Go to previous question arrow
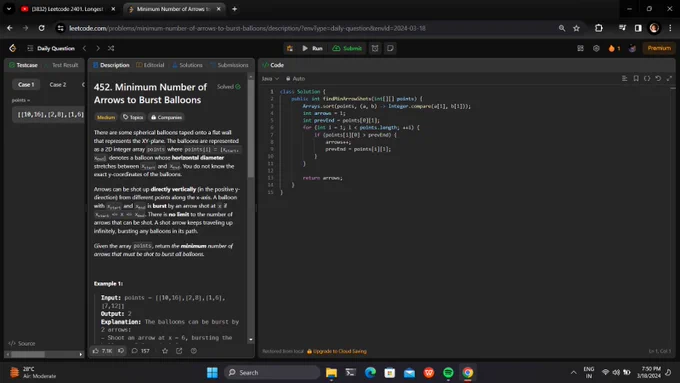Image resolution: width=680 pixels, height=383 pixels. click(85, 48)
